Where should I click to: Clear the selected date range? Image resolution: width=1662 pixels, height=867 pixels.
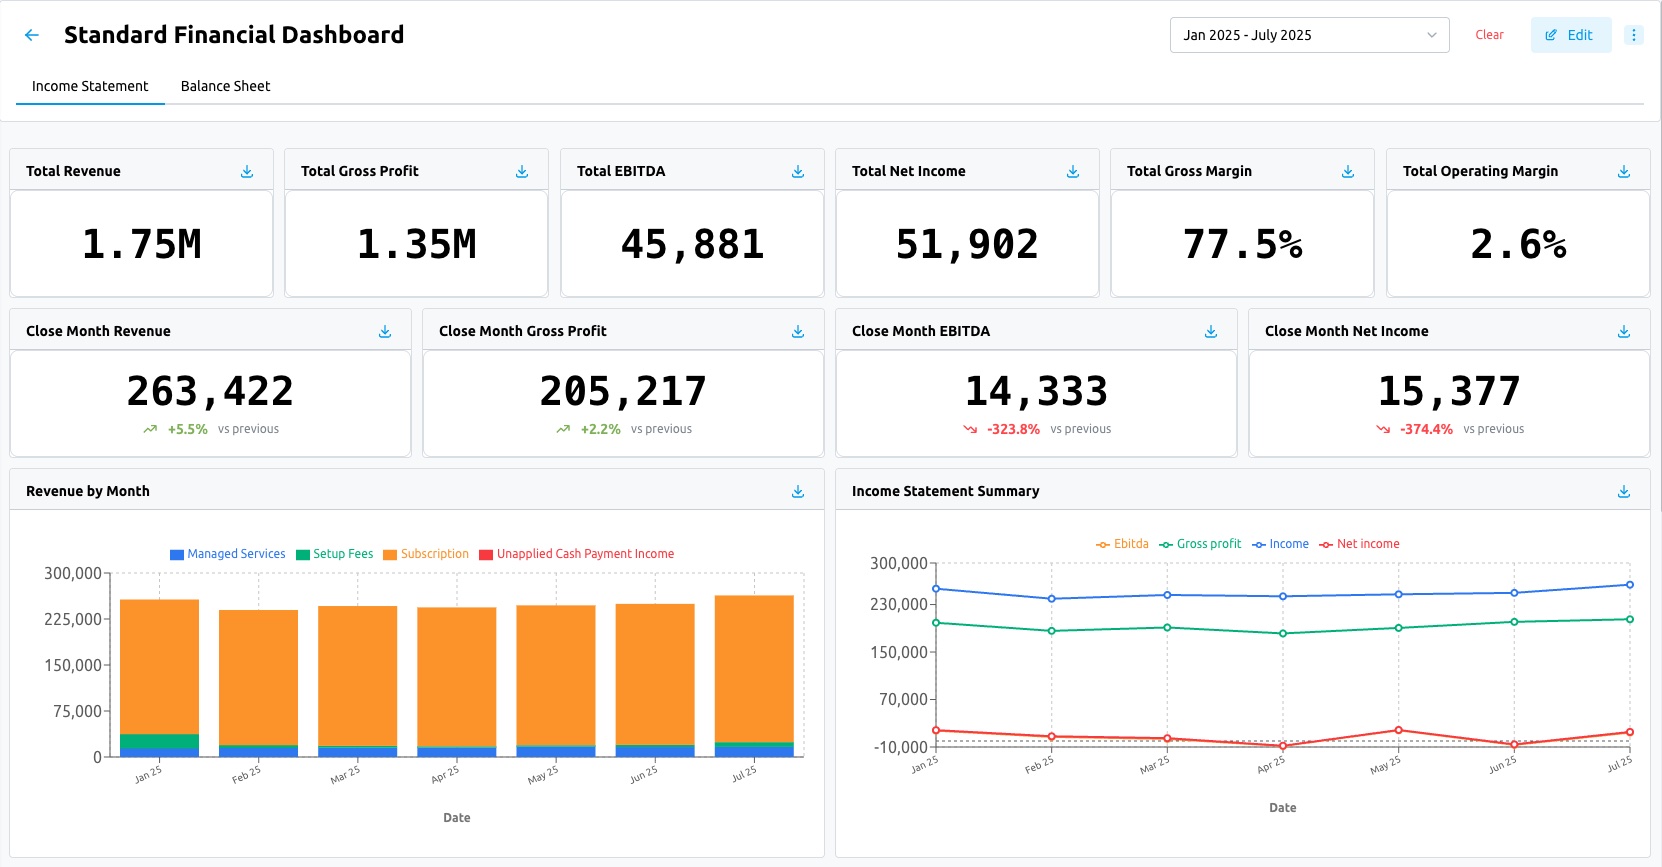[x=1489, y=35]
